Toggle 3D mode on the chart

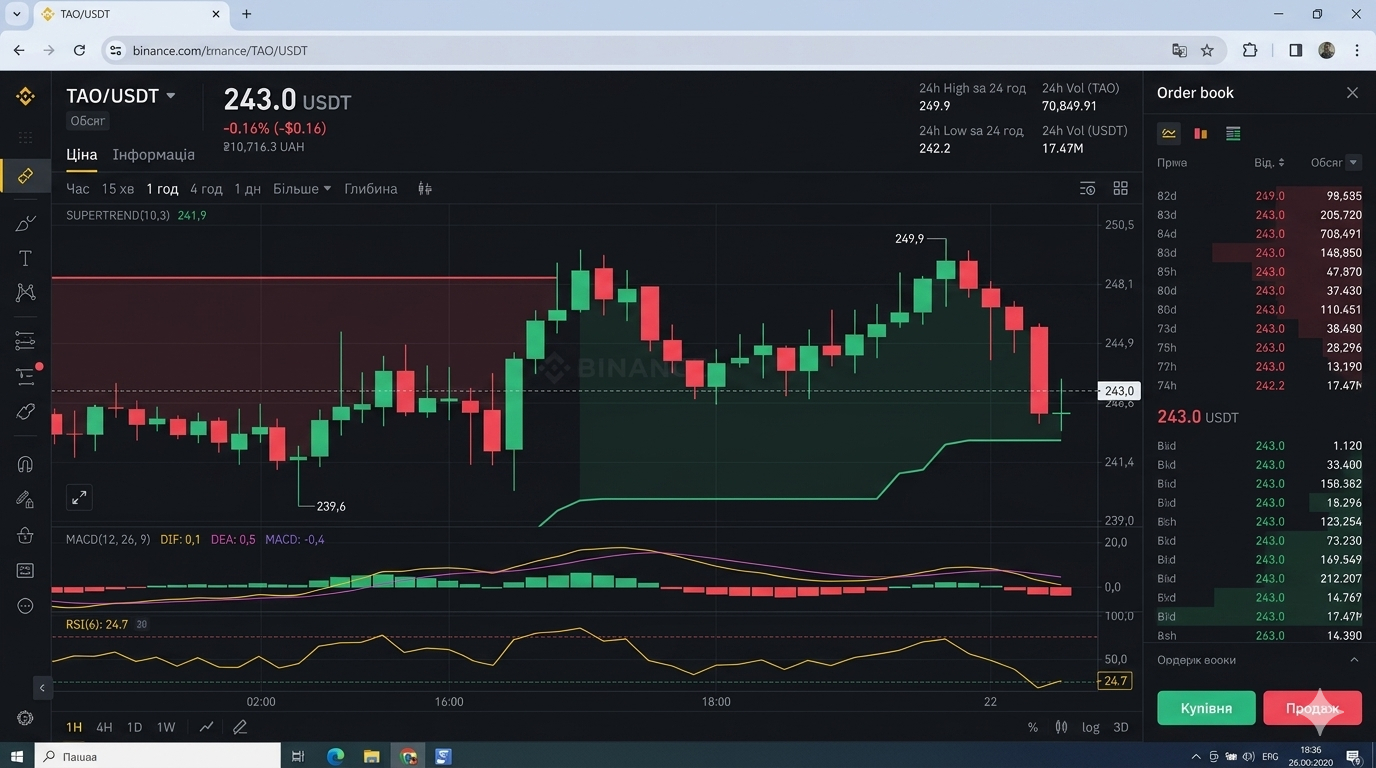pyautogui.click(x=1121, y=727)
